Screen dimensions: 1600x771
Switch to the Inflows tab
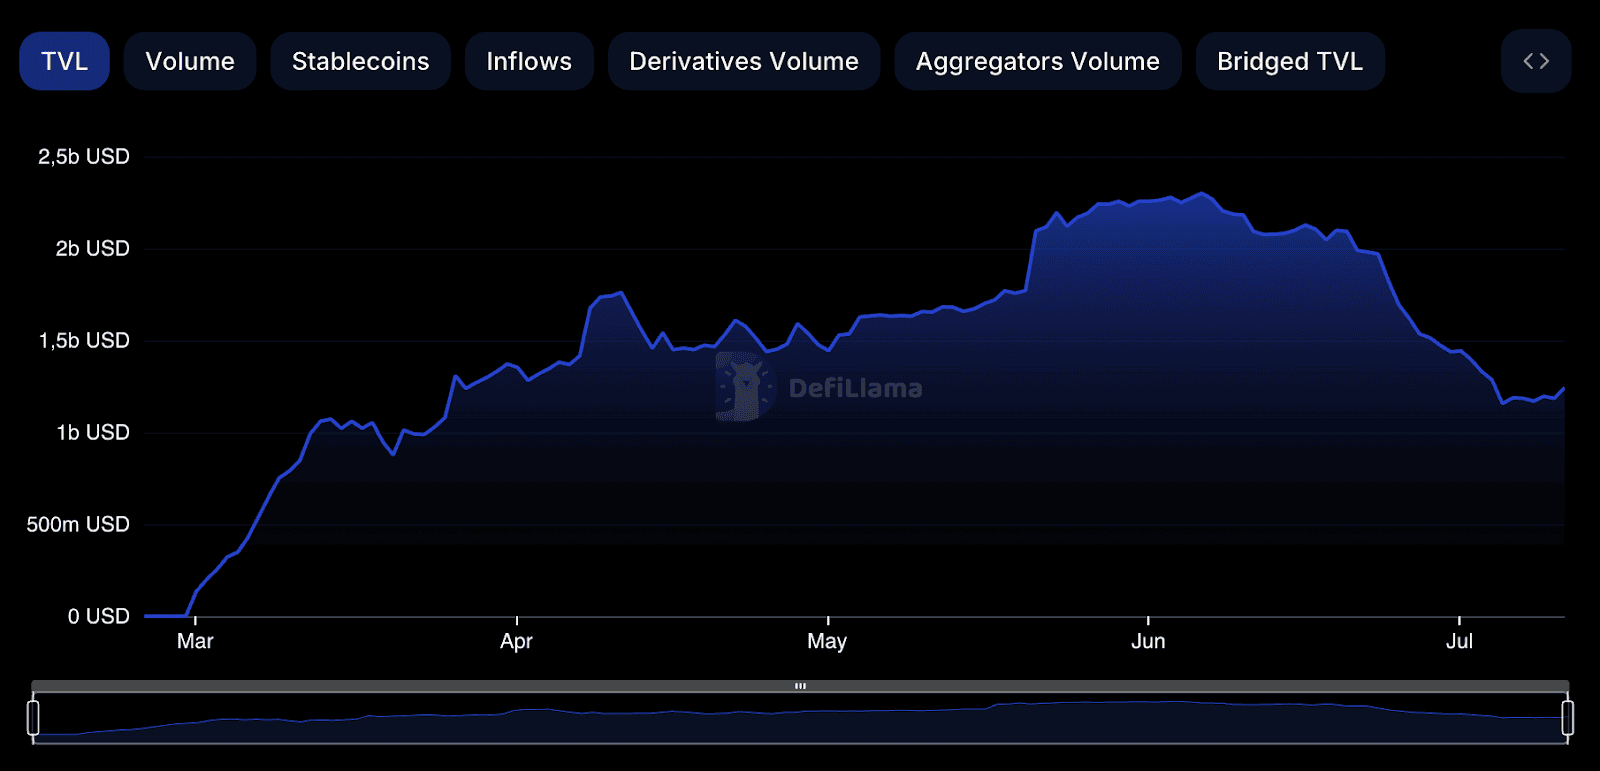[x=529, y=61]
